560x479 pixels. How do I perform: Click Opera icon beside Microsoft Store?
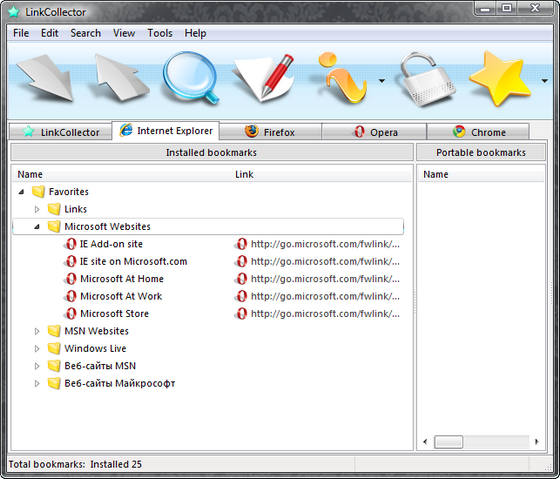pyautogui.click(x=71, y=314)
